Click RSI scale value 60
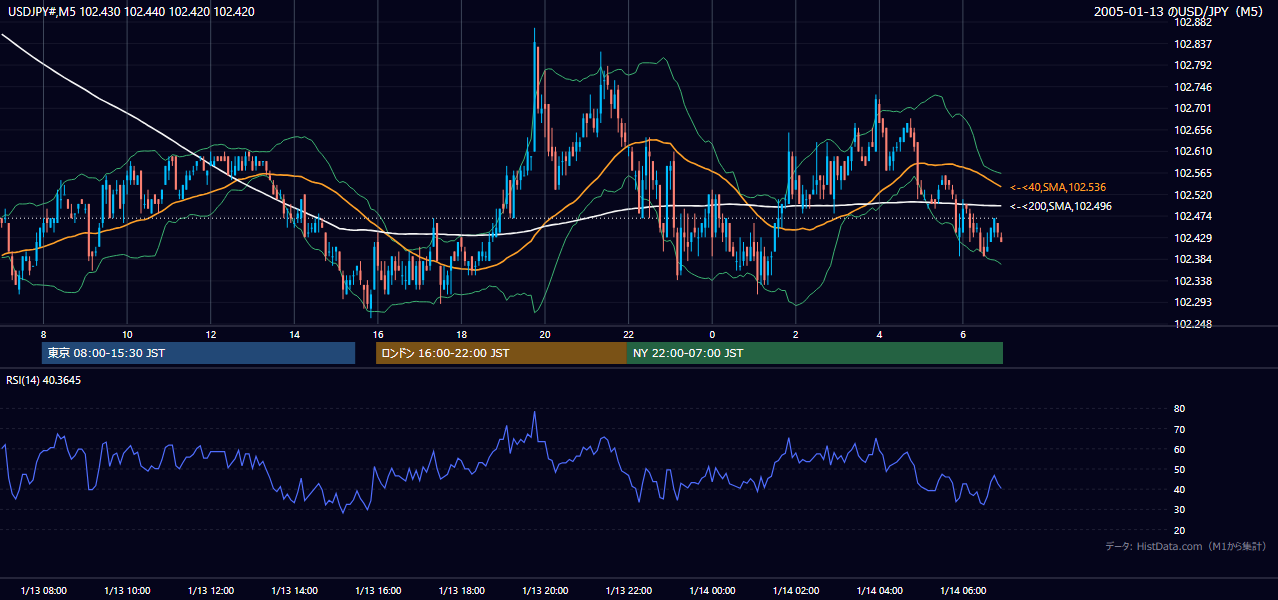The width and height of the screenshot is (1278, 600). coord(1179,449)
